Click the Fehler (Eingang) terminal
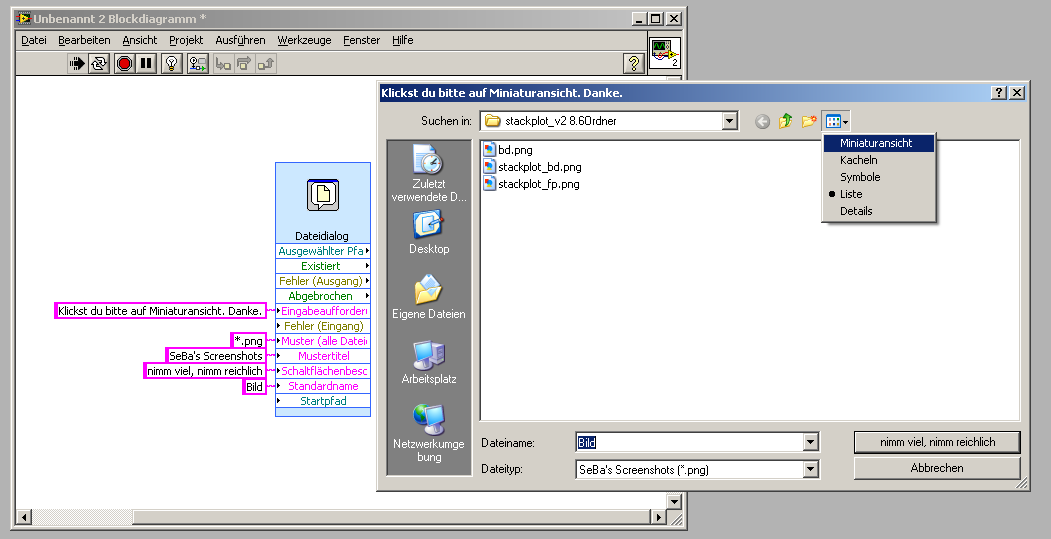This screenshot has width=1051, height=539. click(x=322, y=326)
